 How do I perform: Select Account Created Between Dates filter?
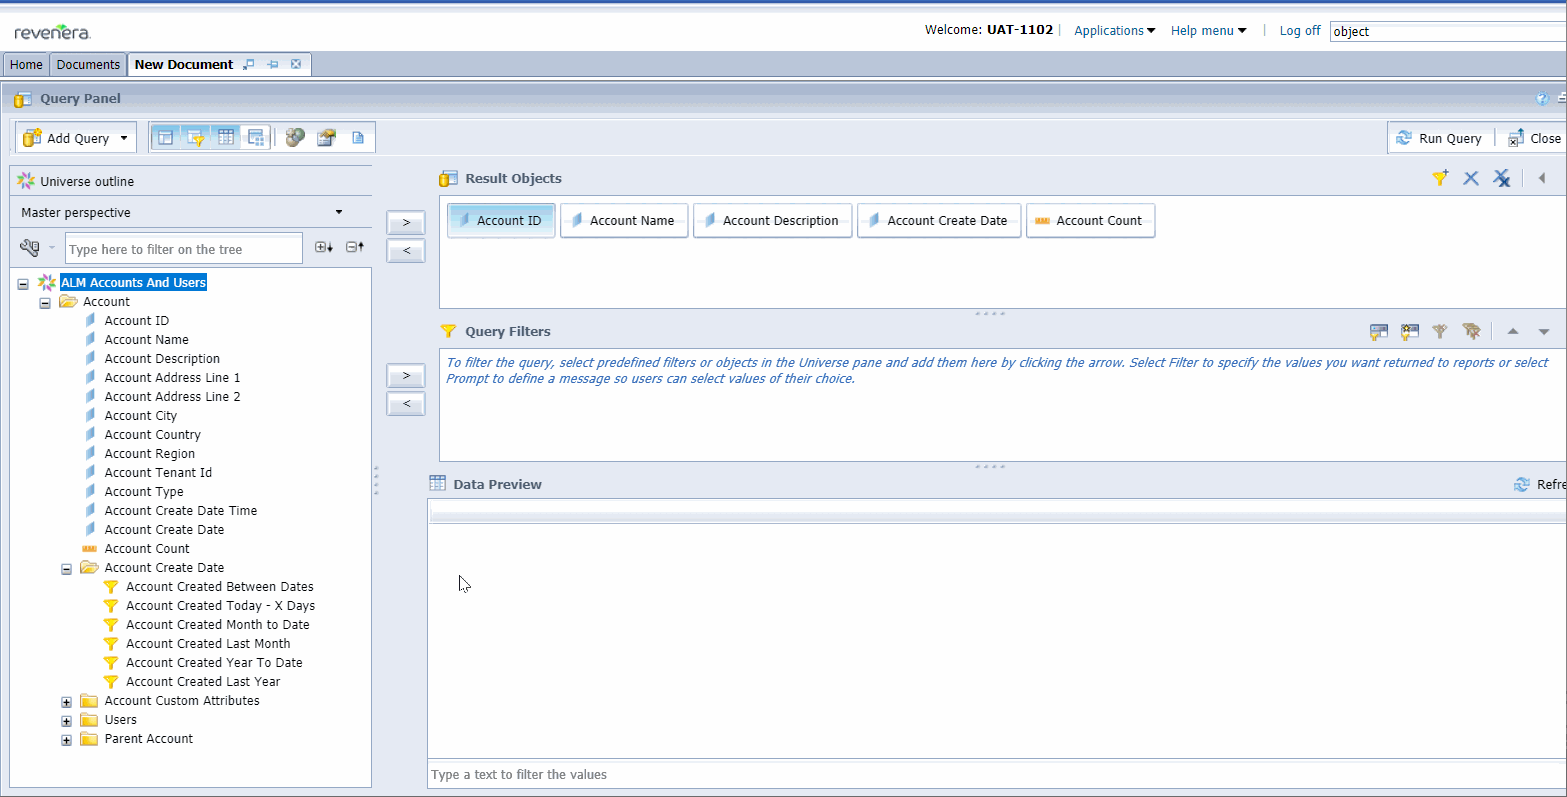220,586
